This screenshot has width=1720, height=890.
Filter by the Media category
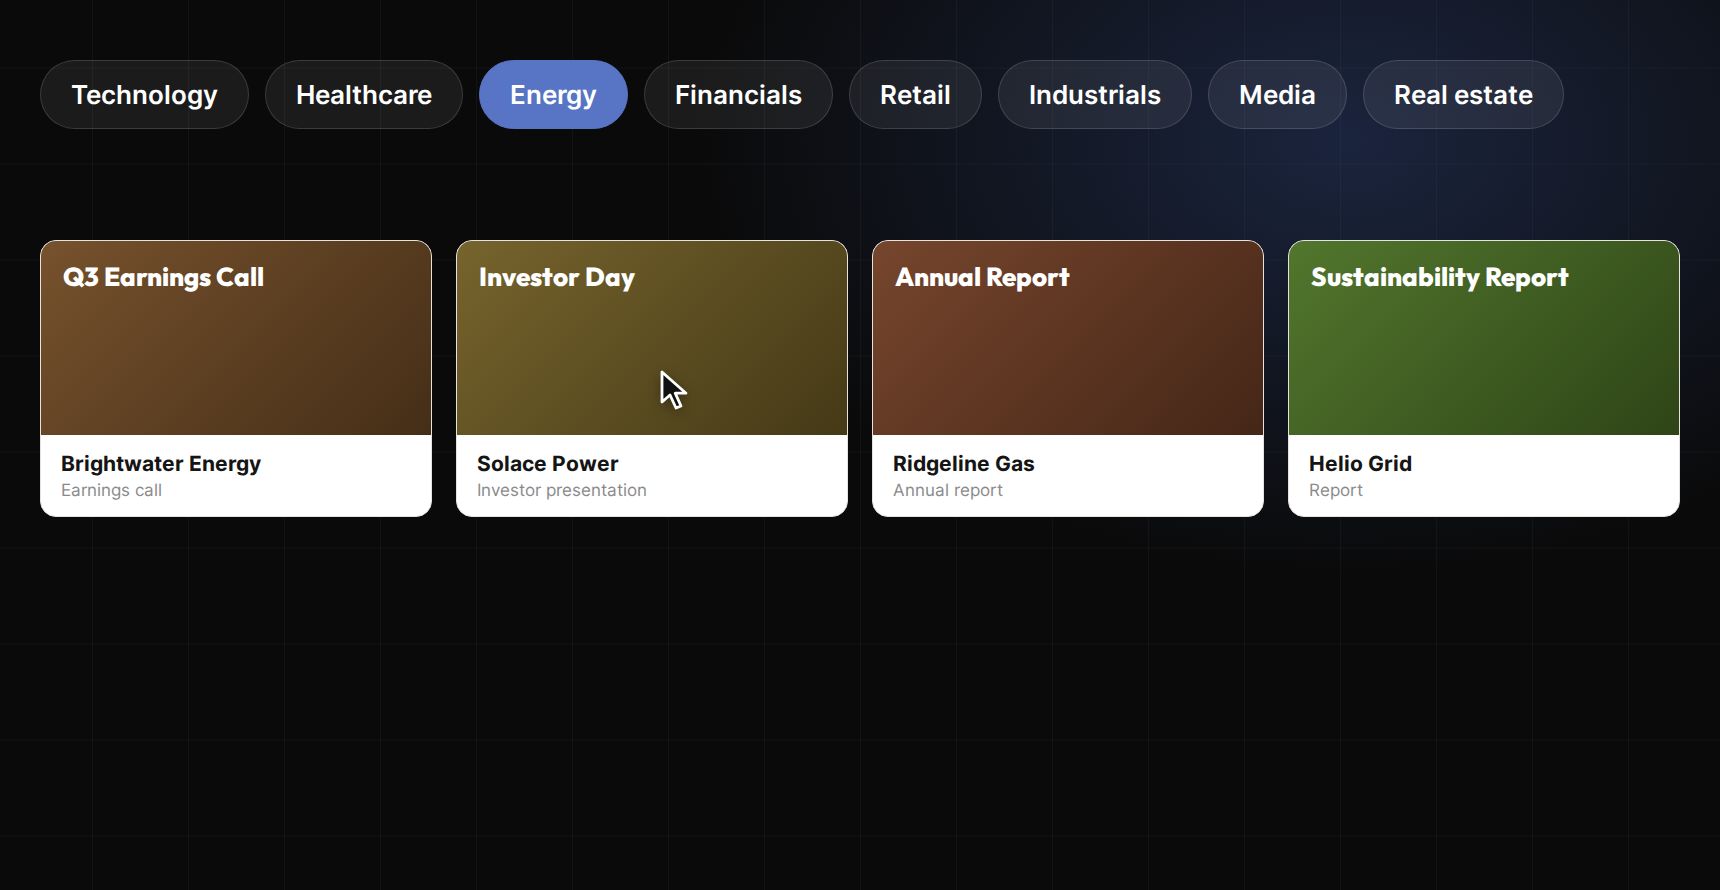click(x=1277, y=95)
